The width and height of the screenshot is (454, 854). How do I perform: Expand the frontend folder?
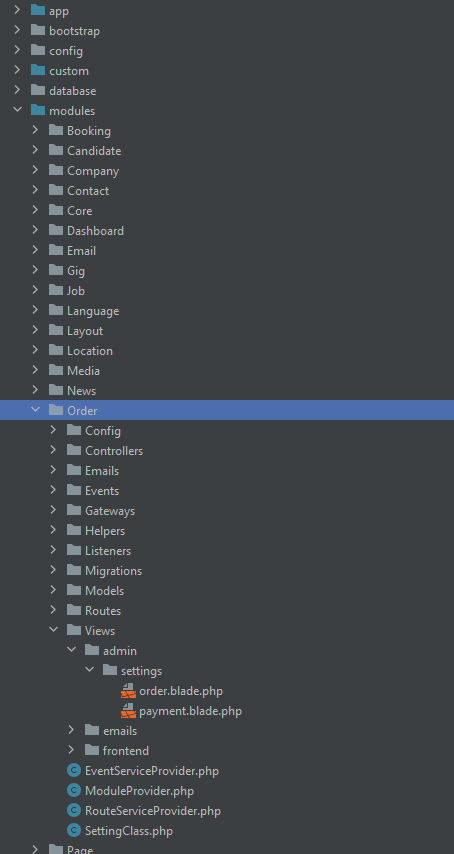click(x=71, y=750)
